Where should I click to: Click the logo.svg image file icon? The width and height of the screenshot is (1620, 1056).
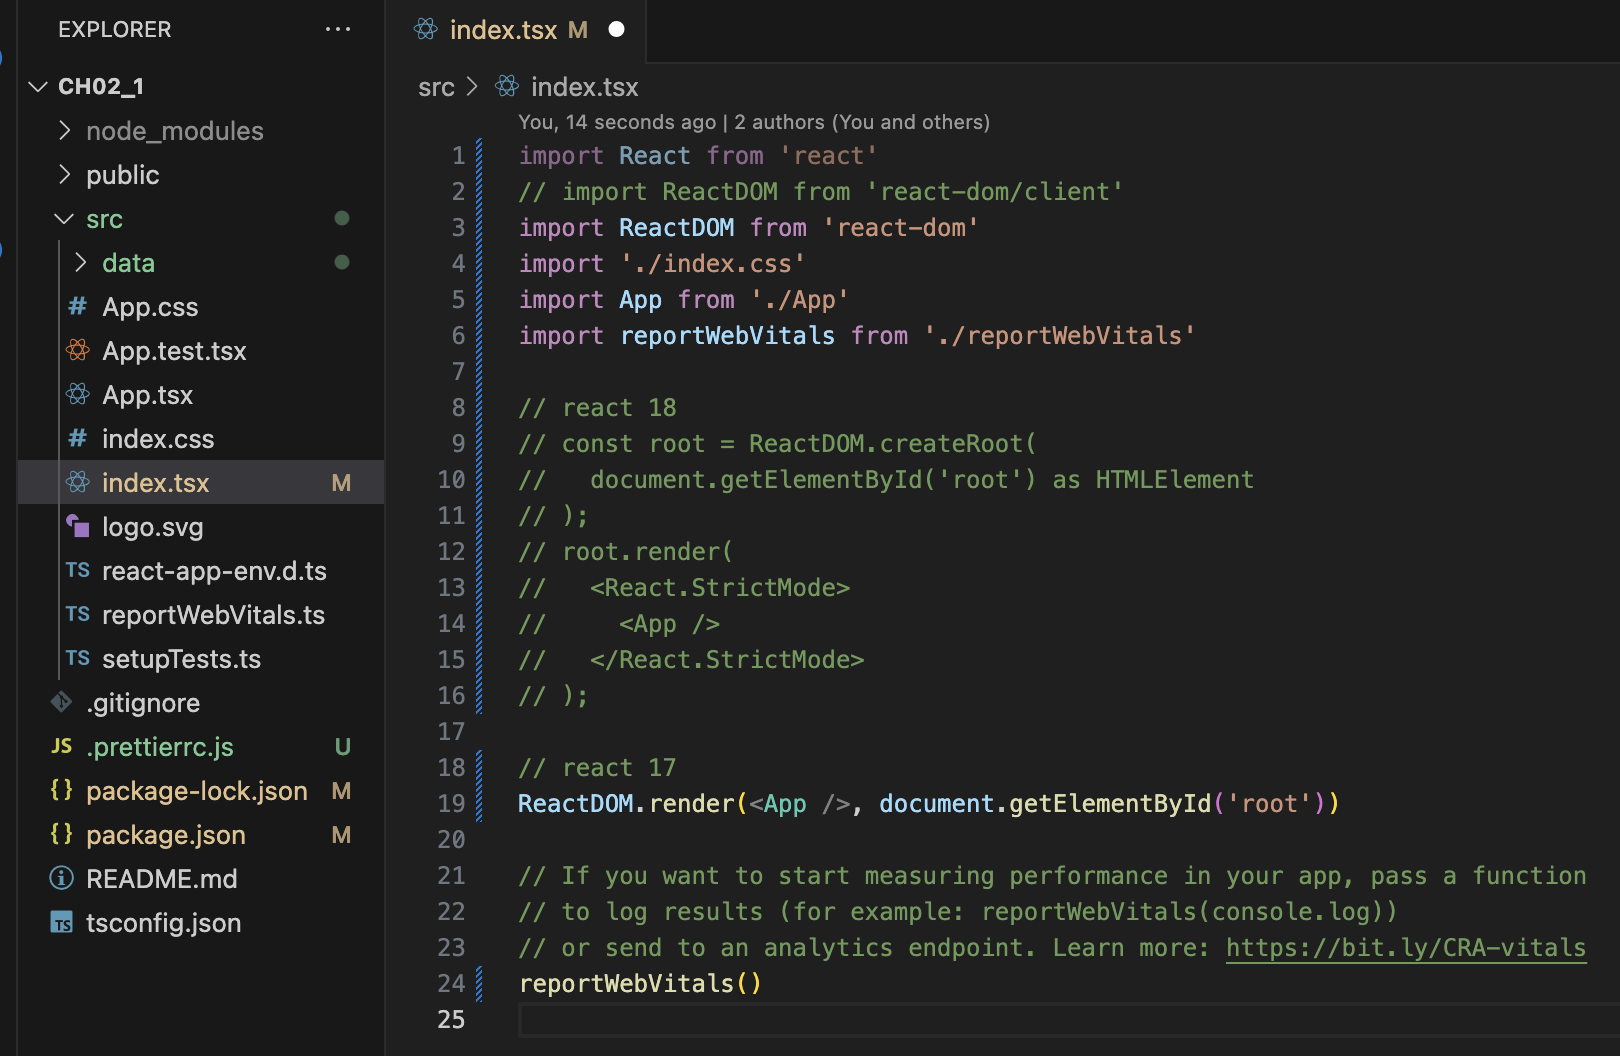pos(77,525)
